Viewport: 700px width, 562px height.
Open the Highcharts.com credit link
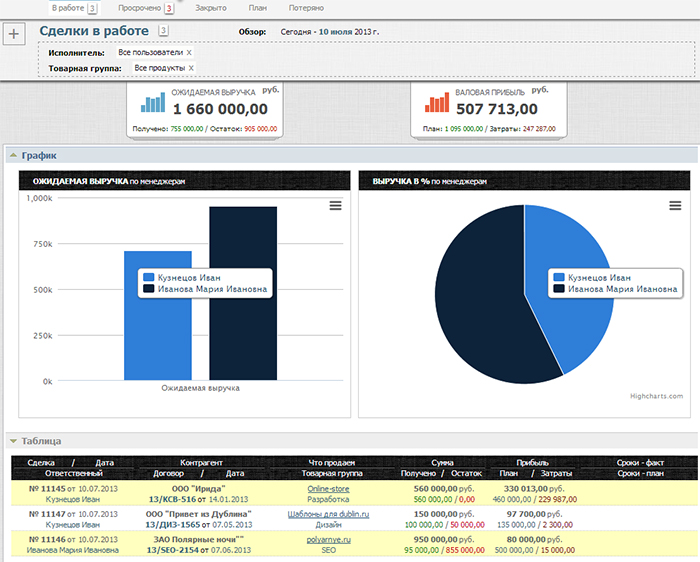tap(656, 396)
